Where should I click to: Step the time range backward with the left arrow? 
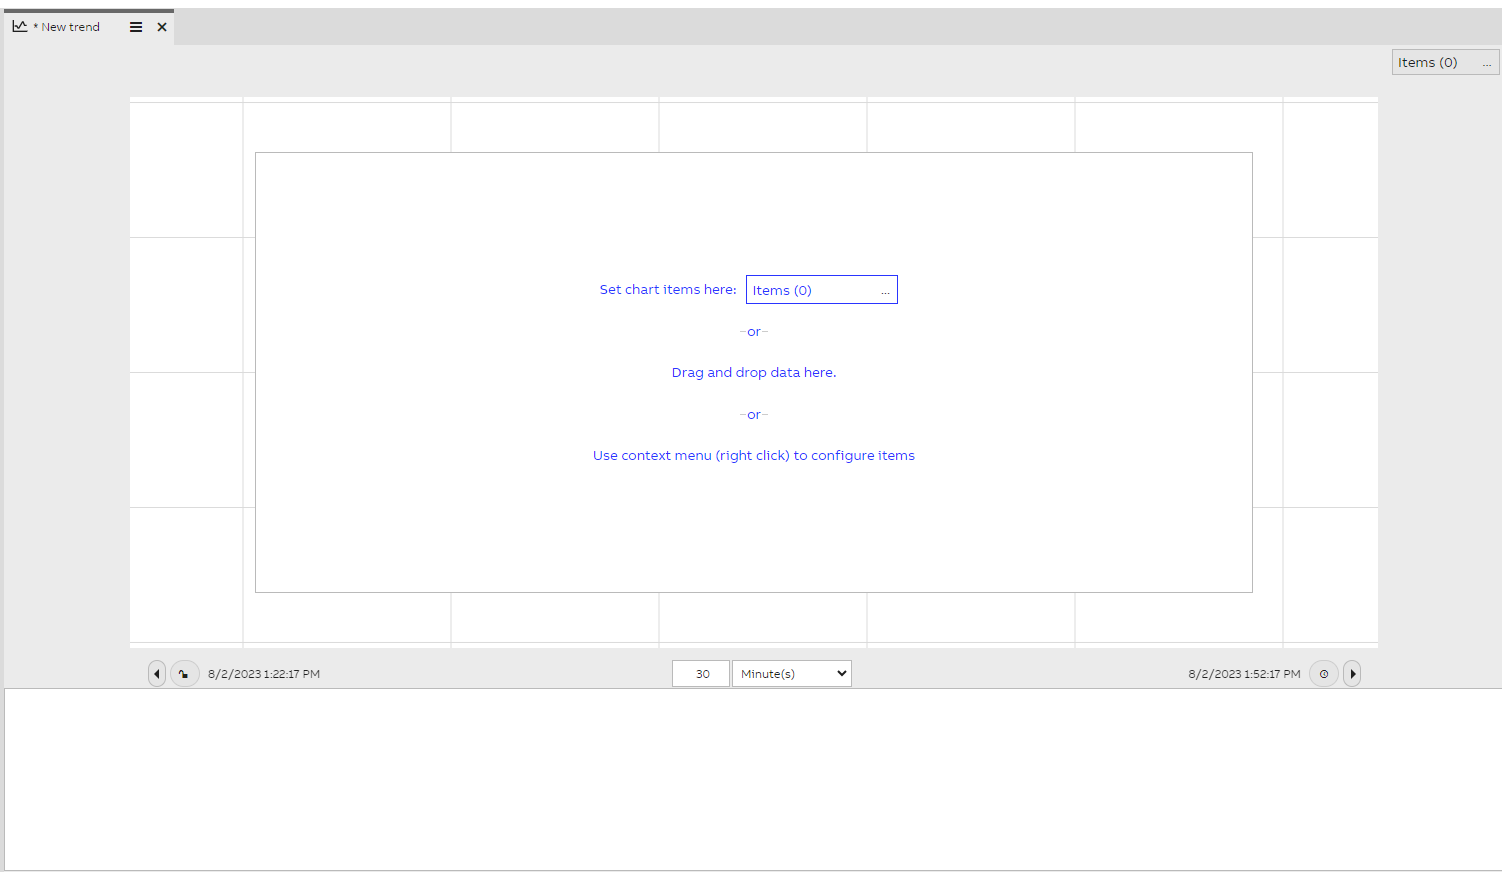(x=157, y=673)
